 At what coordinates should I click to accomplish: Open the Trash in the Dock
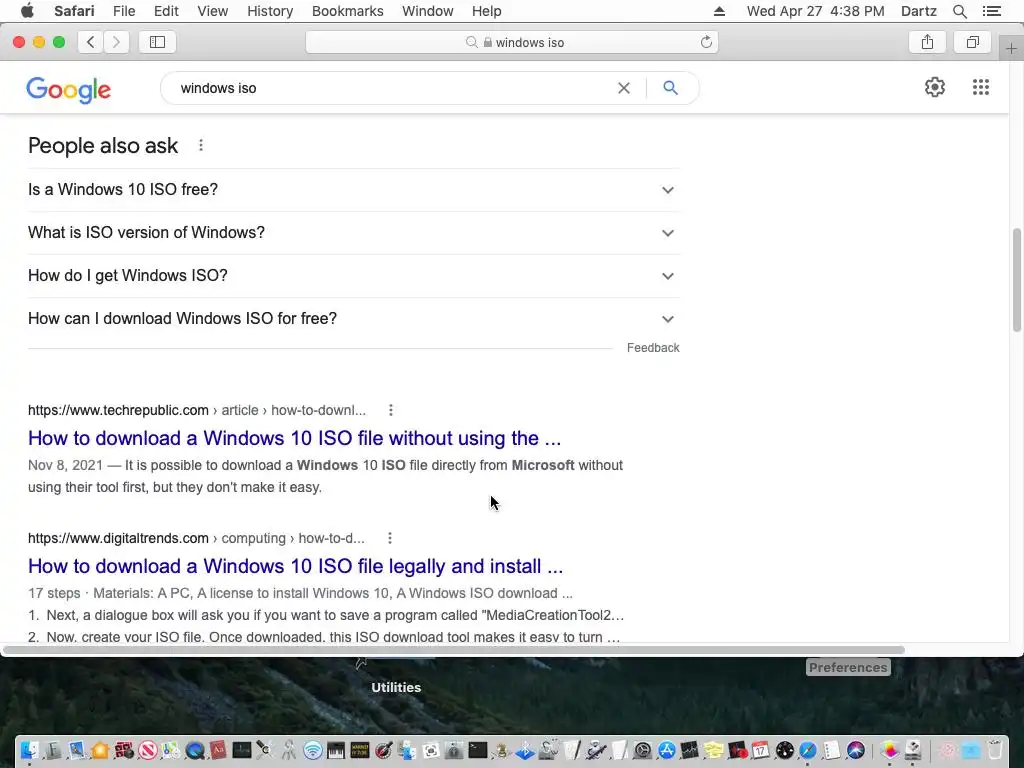pyautogui.click(x=995, y=750)
